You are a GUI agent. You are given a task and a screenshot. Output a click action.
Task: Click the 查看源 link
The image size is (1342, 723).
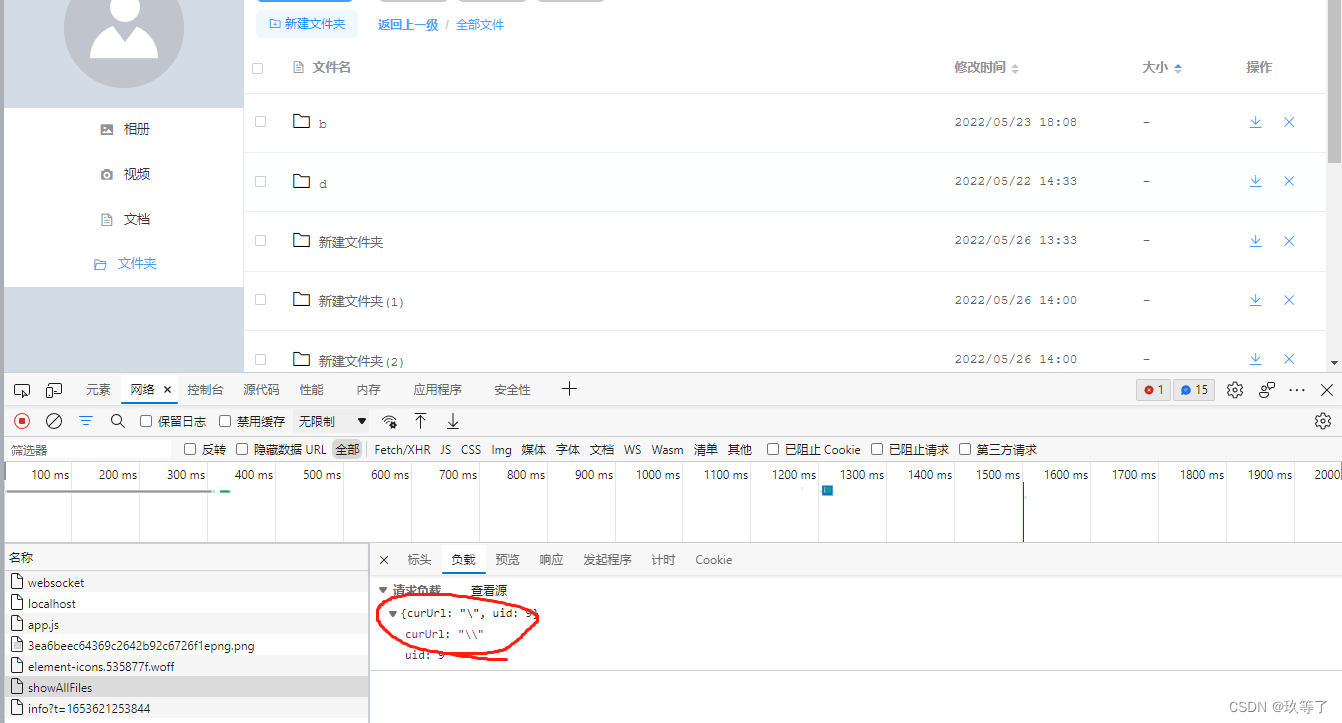pyautogui.click(x=488, y=590)
